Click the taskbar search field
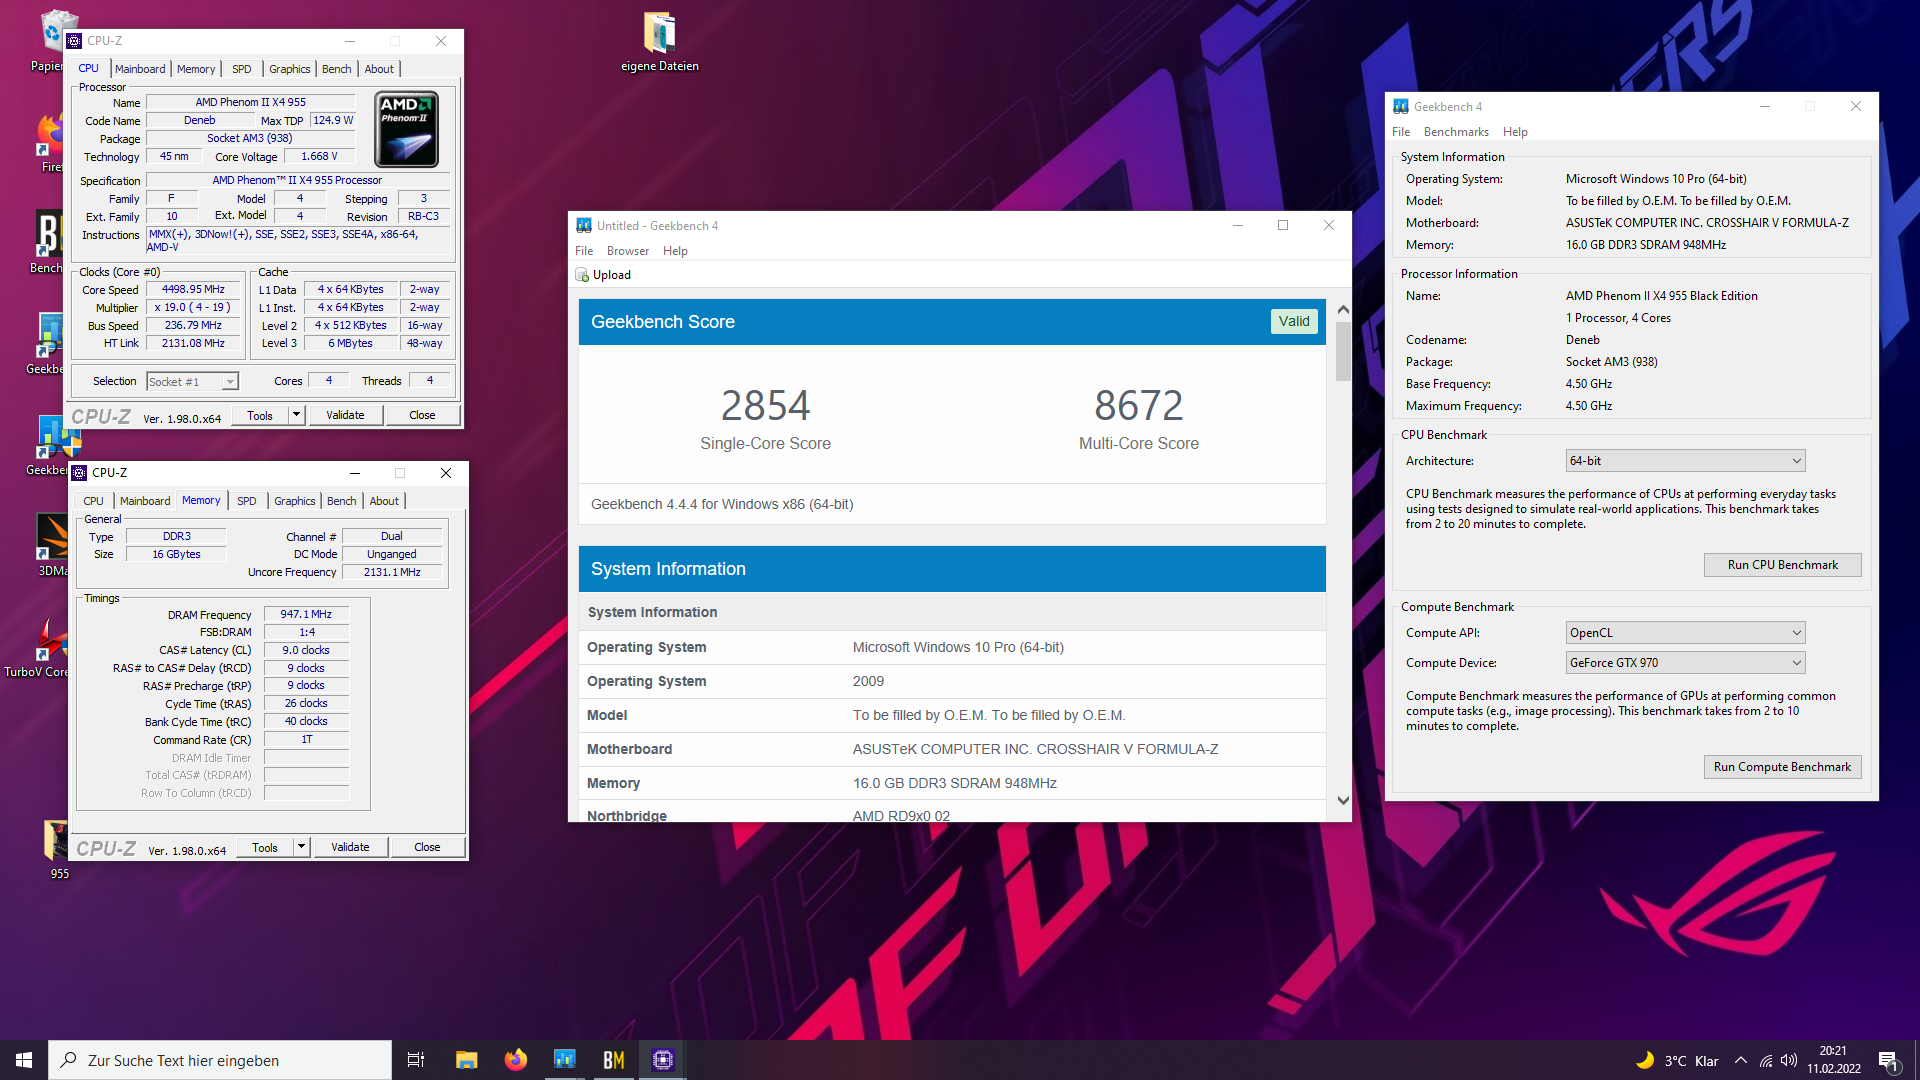The height and width of the screenshot is (1080, 1920). (x=220, y=1060)
